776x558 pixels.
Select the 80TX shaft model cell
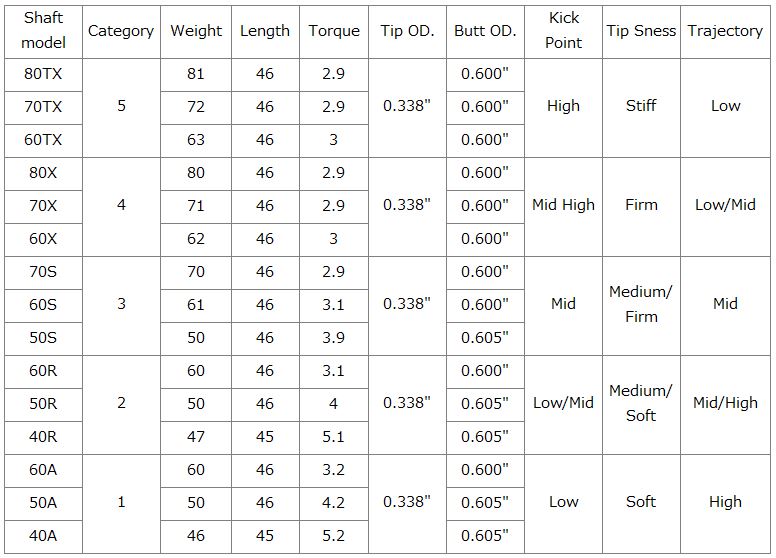click(x=43, y=74)
